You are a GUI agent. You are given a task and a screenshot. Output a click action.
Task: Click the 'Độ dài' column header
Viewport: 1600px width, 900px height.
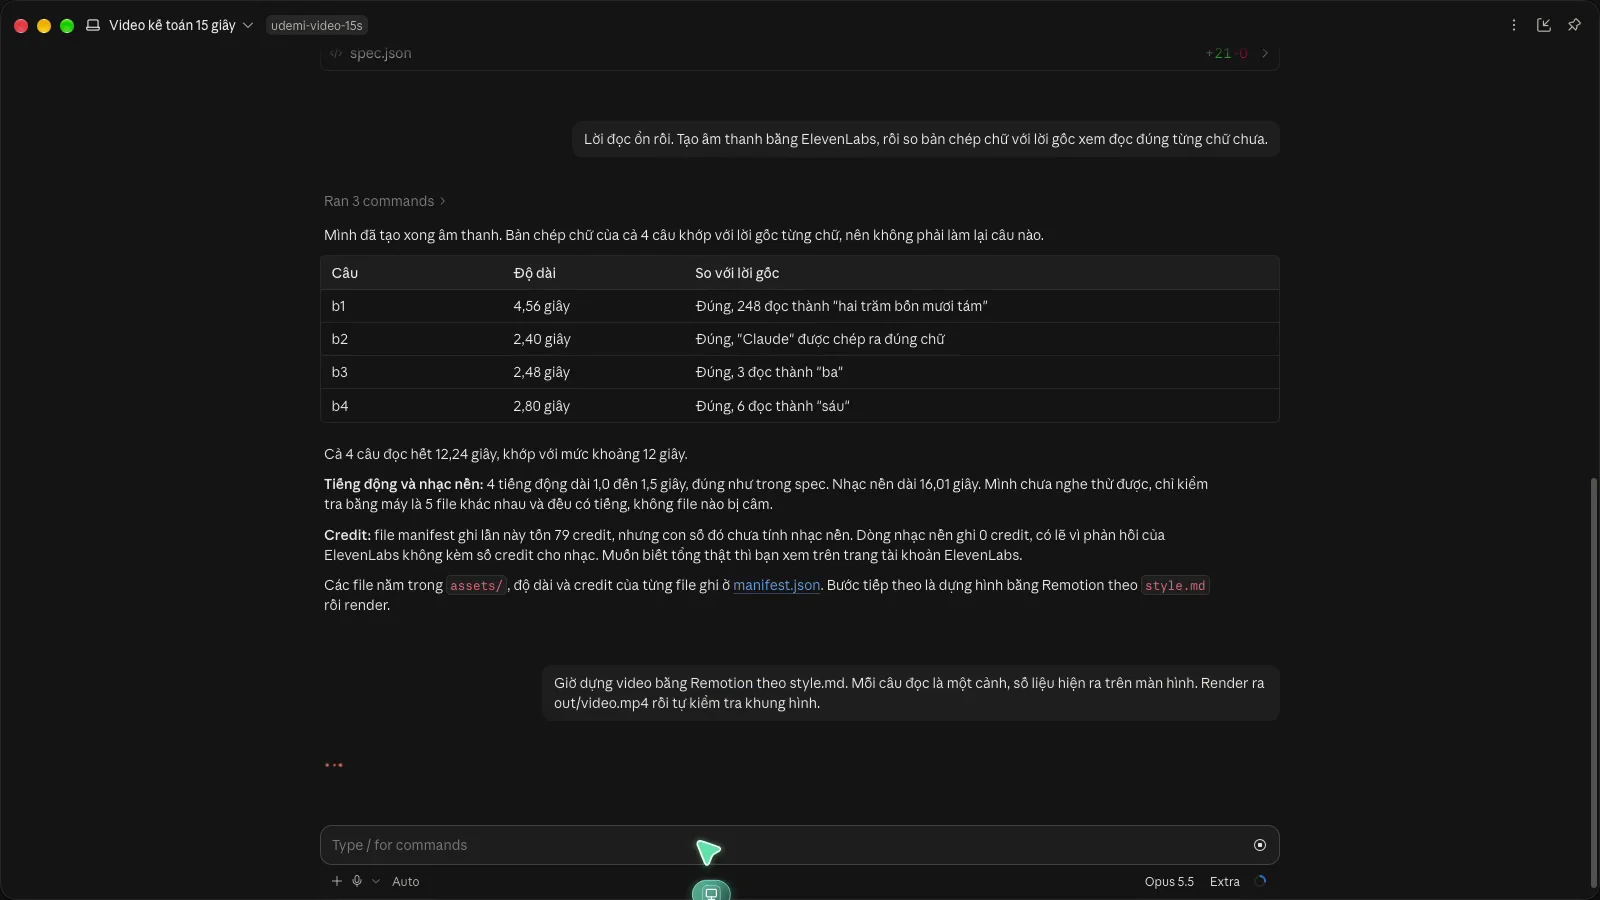click(x=535, y=273)
